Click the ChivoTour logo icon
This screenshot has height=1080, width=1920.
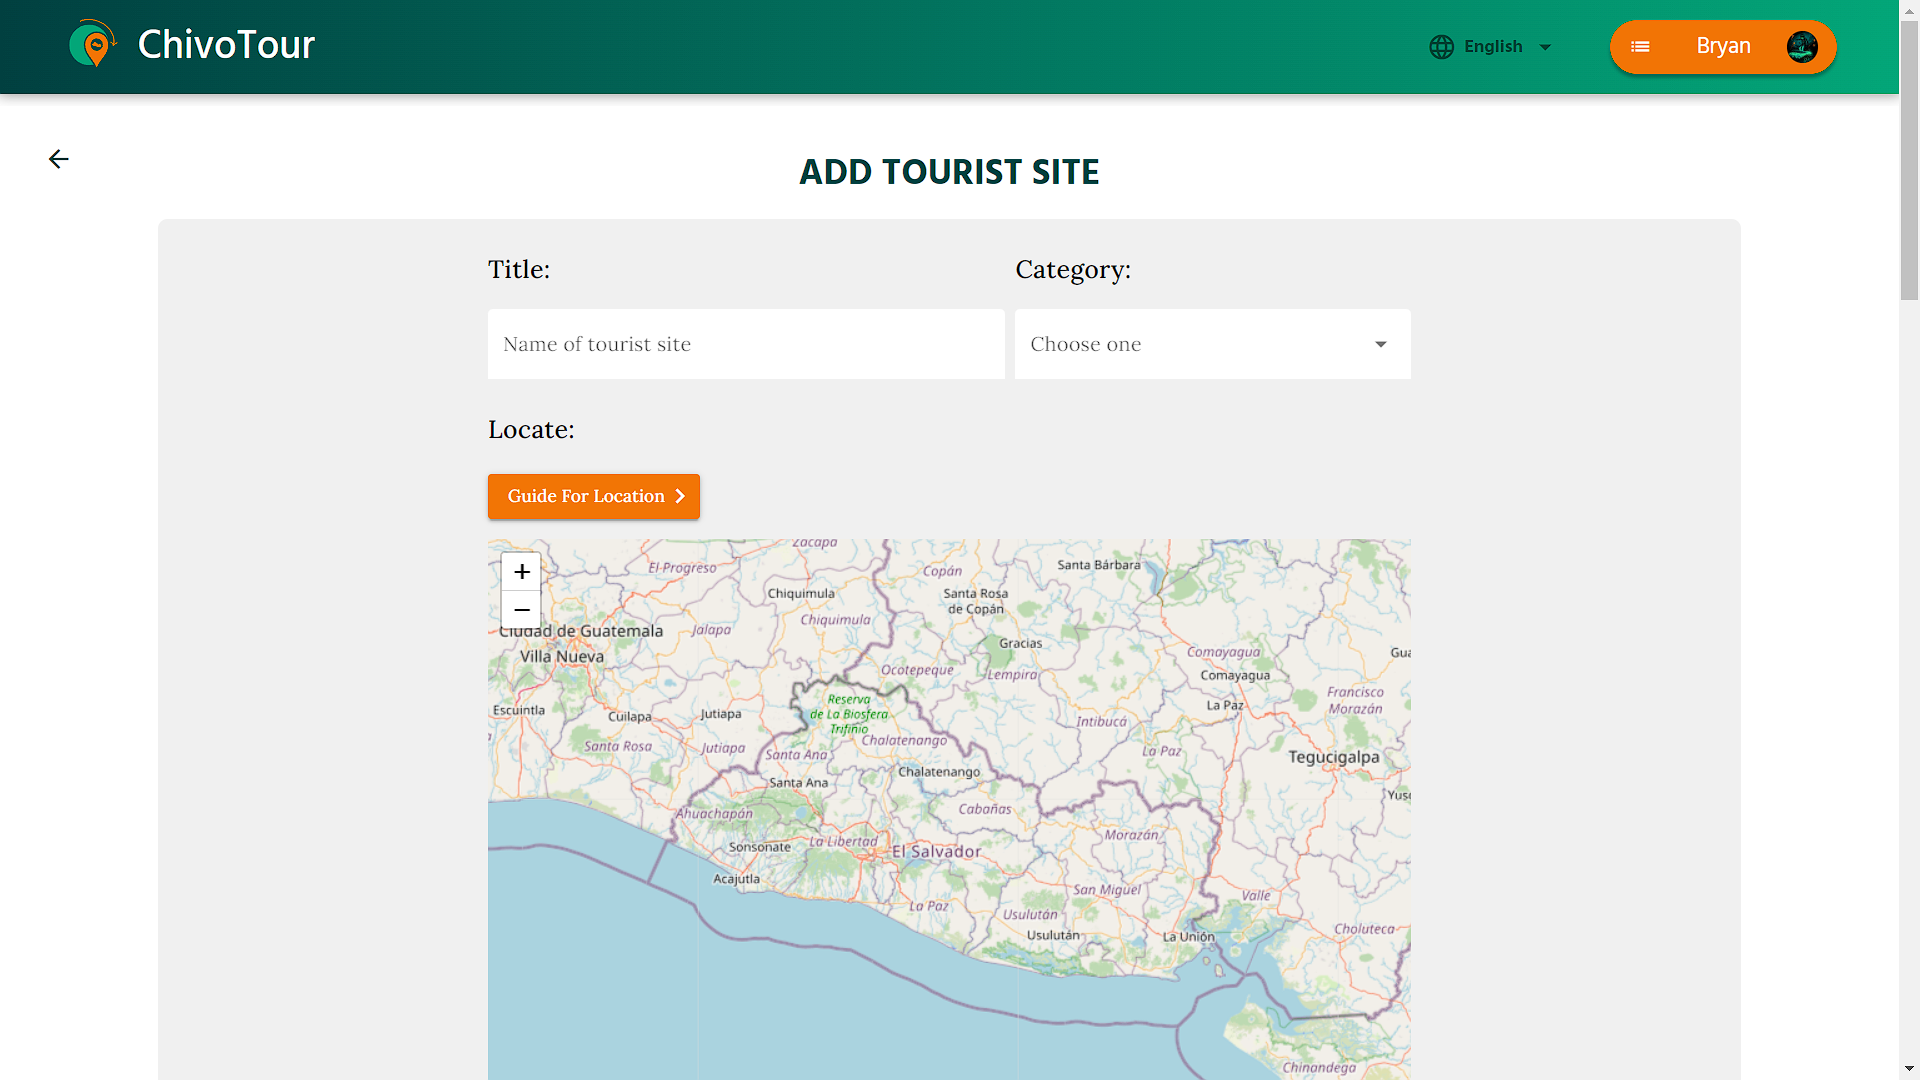coord(93,44)
